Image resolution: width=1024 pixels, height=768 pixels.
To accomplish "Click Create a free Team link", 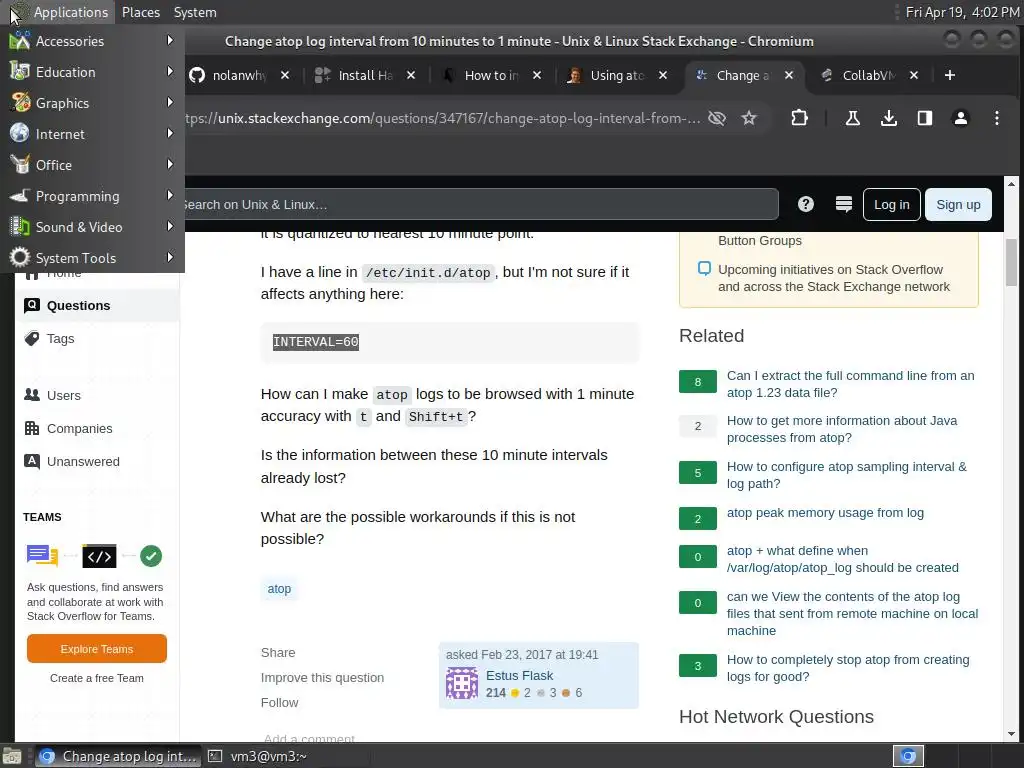I will [97, 678].
